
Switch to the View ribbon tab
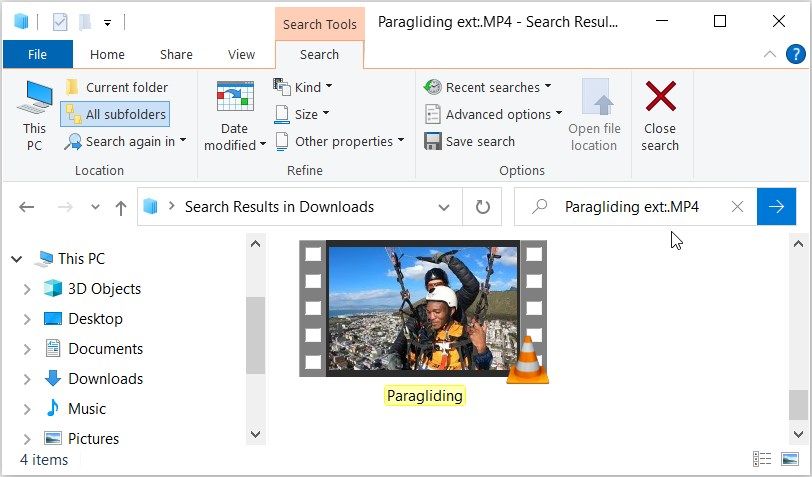(x=241, y=55)
